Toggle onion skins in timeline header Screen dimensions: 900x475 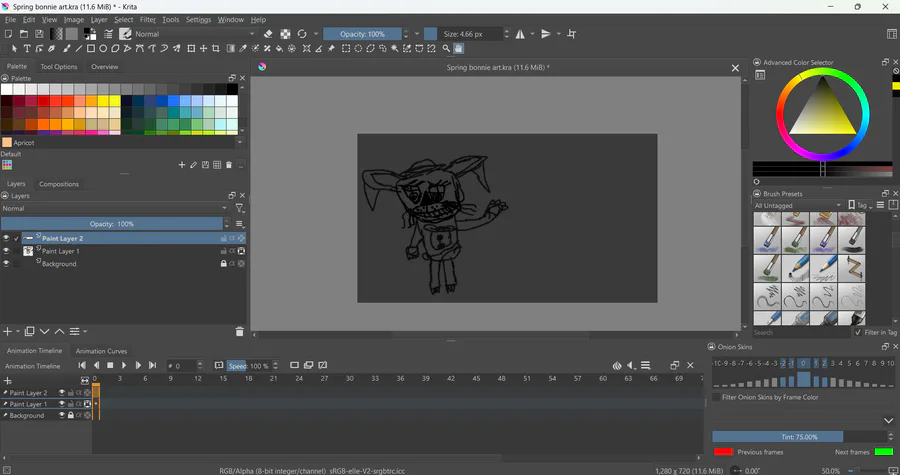click(617, 365)
